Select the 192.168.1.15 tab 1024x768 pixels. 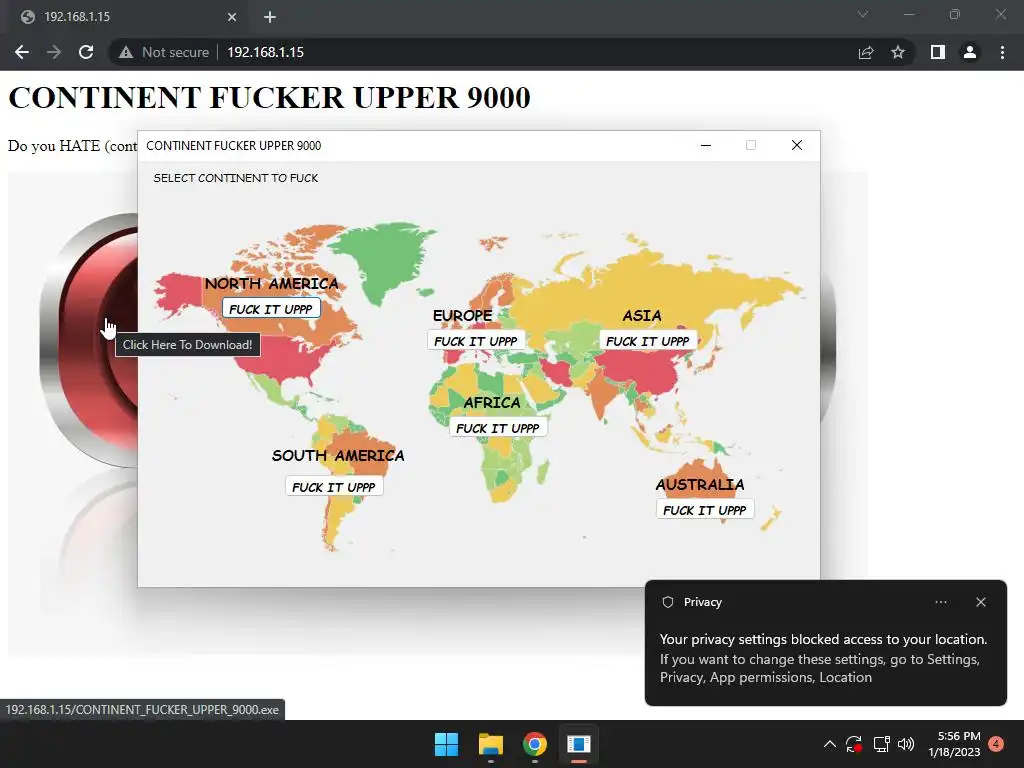click(x=127, y=17)
